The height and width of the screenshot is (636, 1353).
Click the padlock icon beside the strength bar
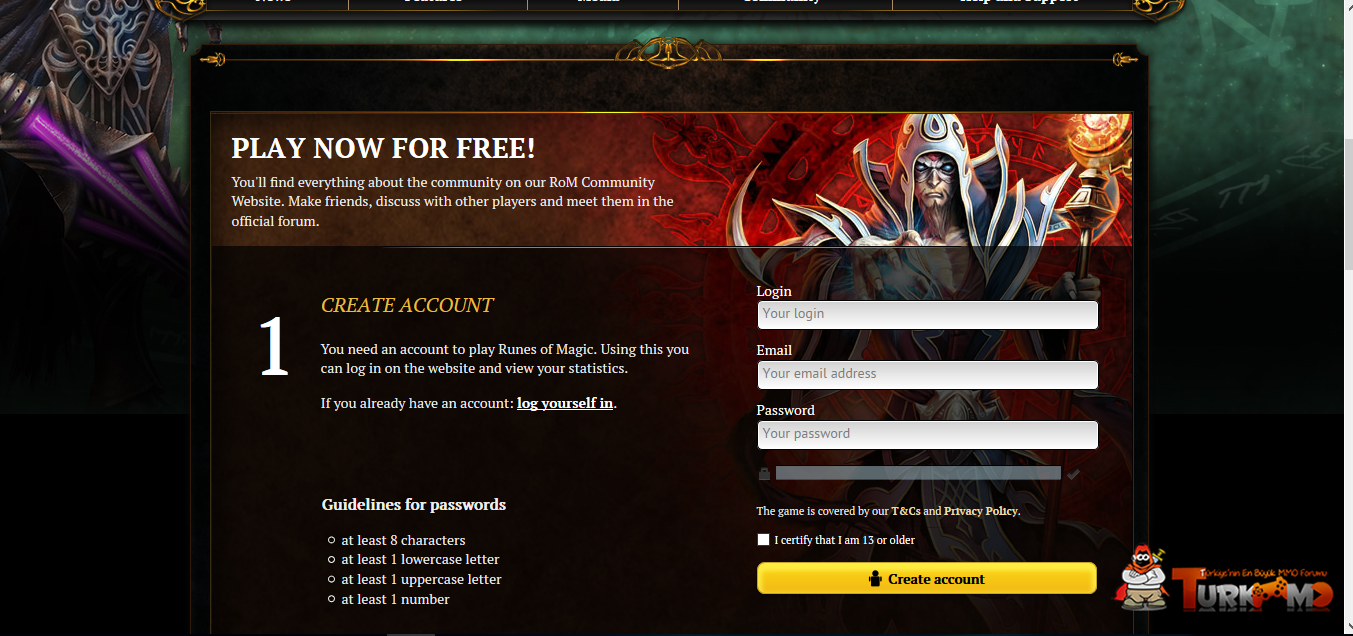[764, 473]
